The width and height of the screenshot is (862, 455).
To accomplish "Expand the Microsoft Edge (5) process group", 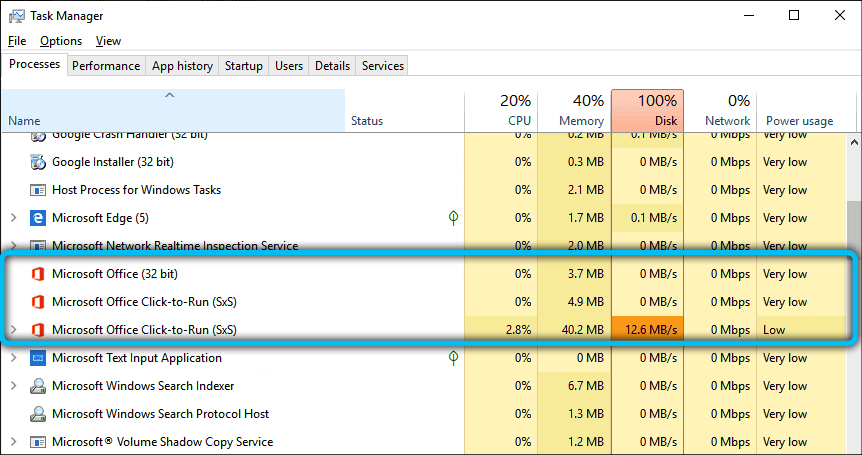I will pos(13,218).
